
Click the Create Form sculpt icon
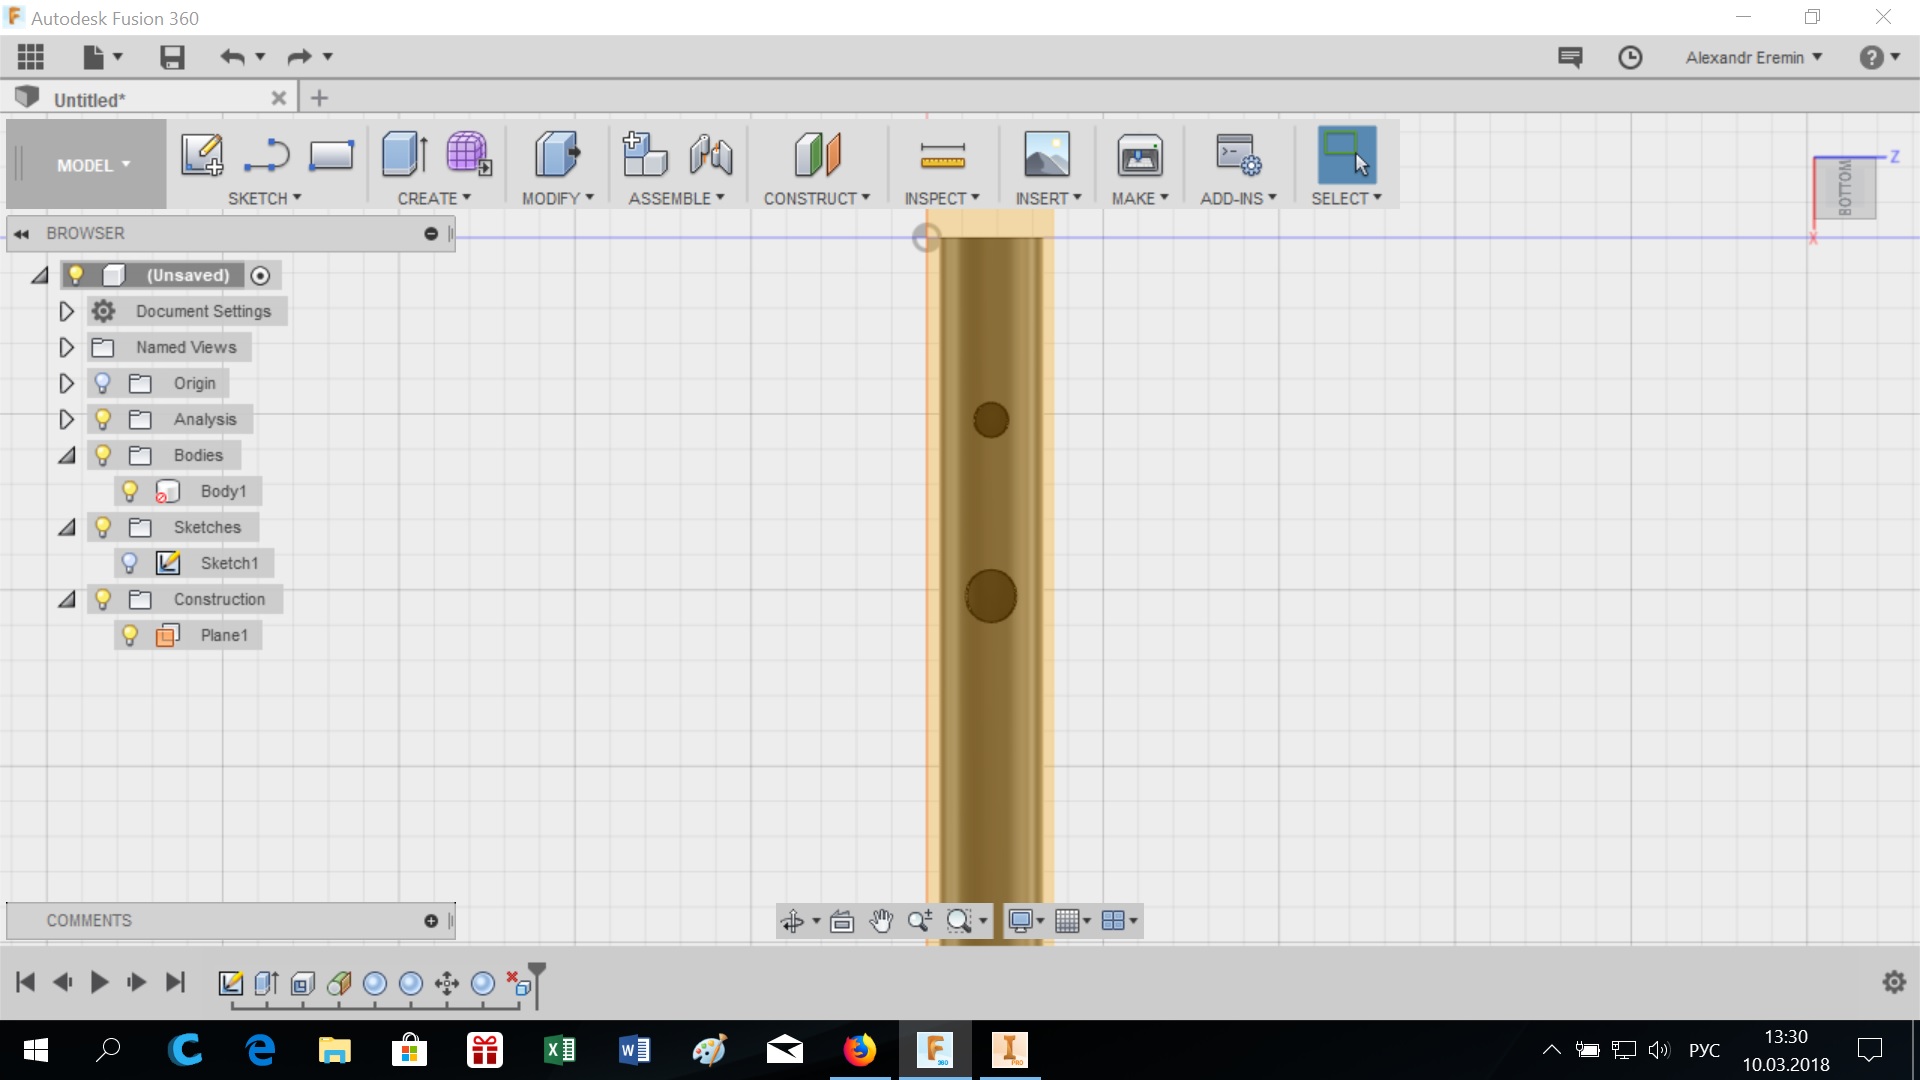tap(468, 155)
